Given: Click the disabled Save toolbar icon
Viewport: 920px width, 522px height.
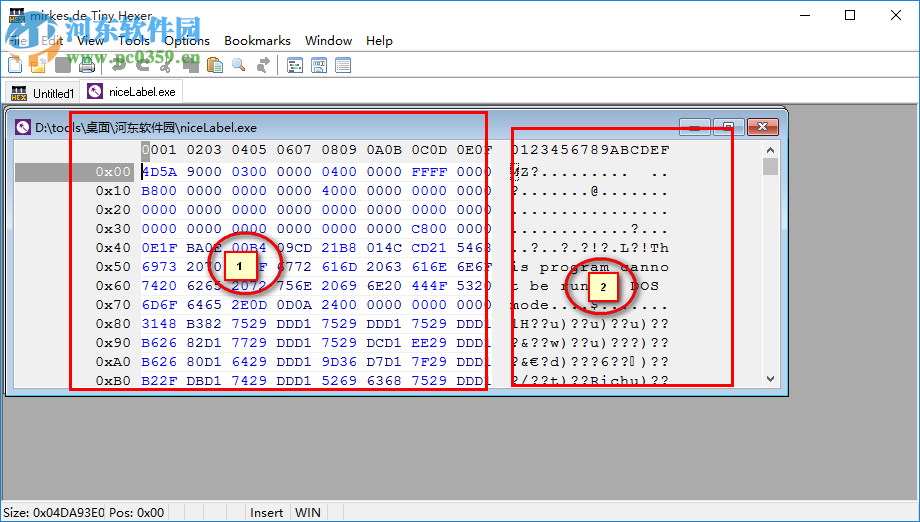Looking at the screenshot, I should point(63,65).
